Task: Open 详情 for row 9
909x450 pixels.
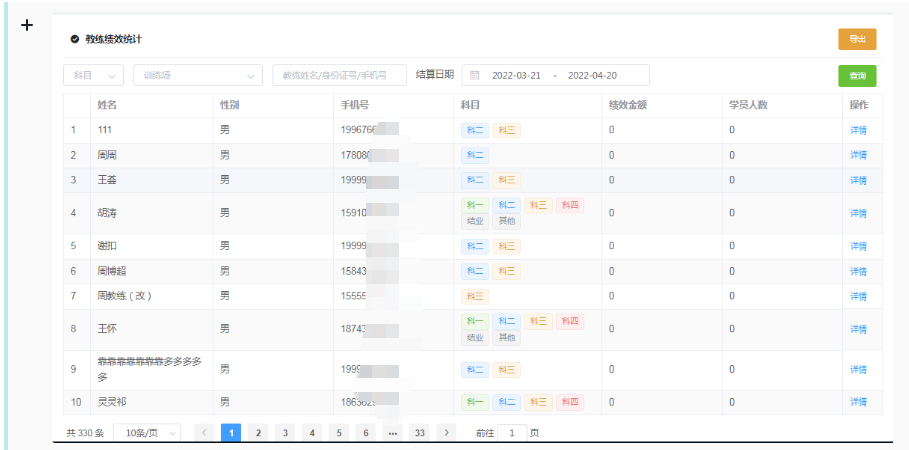Action: pos(858,369)
